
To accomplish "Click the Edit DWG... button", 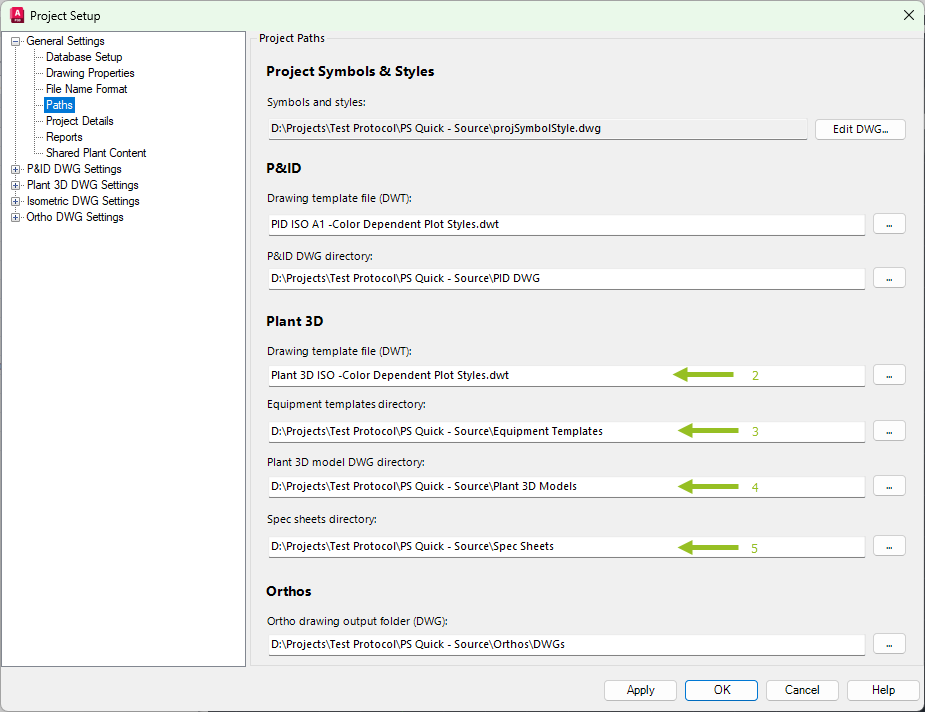I will pos(860,129).
